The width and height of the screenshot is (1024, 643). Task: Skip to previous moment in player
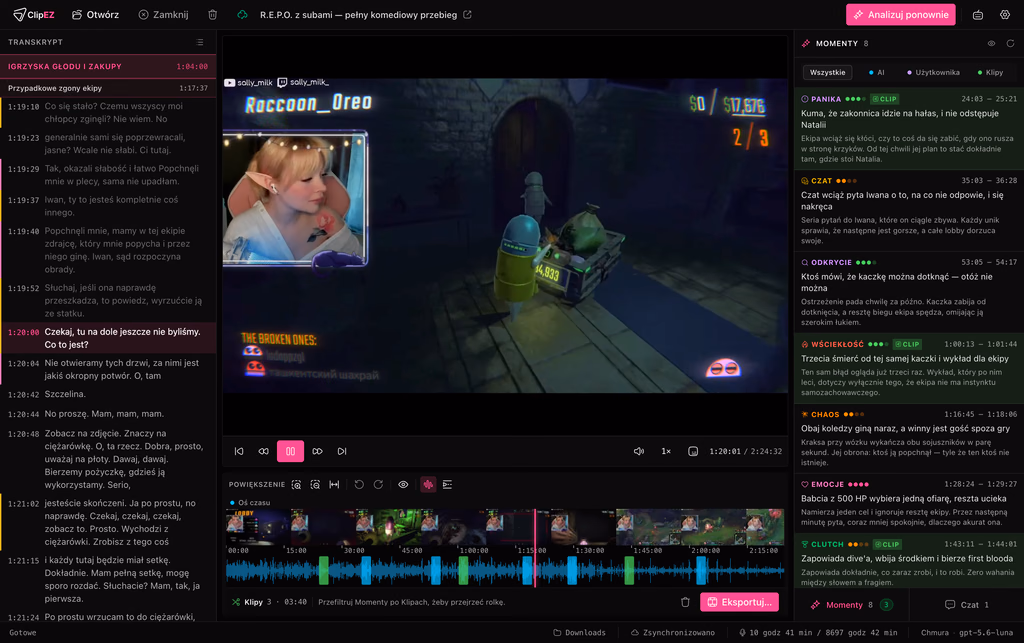239,451
